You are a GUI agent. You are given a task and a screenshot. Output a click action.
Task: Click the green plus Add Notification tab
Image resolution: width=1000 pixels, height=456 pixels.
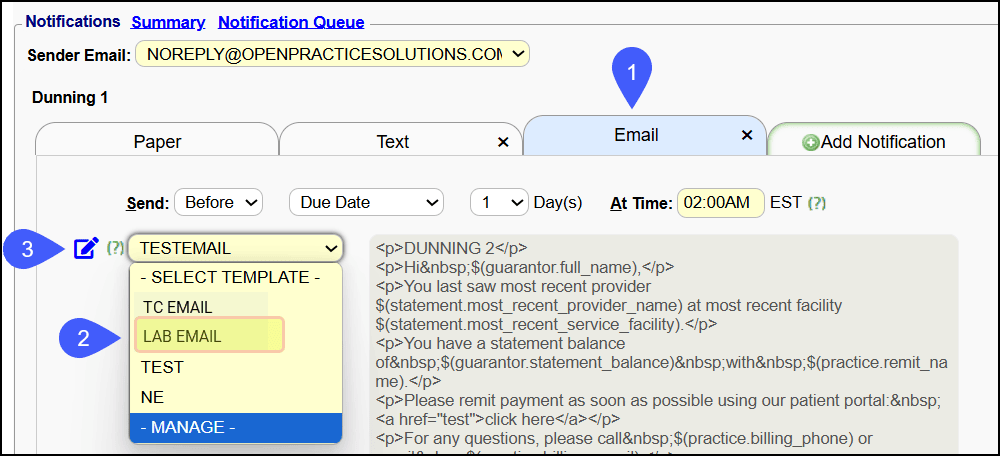tap(874, 142)
